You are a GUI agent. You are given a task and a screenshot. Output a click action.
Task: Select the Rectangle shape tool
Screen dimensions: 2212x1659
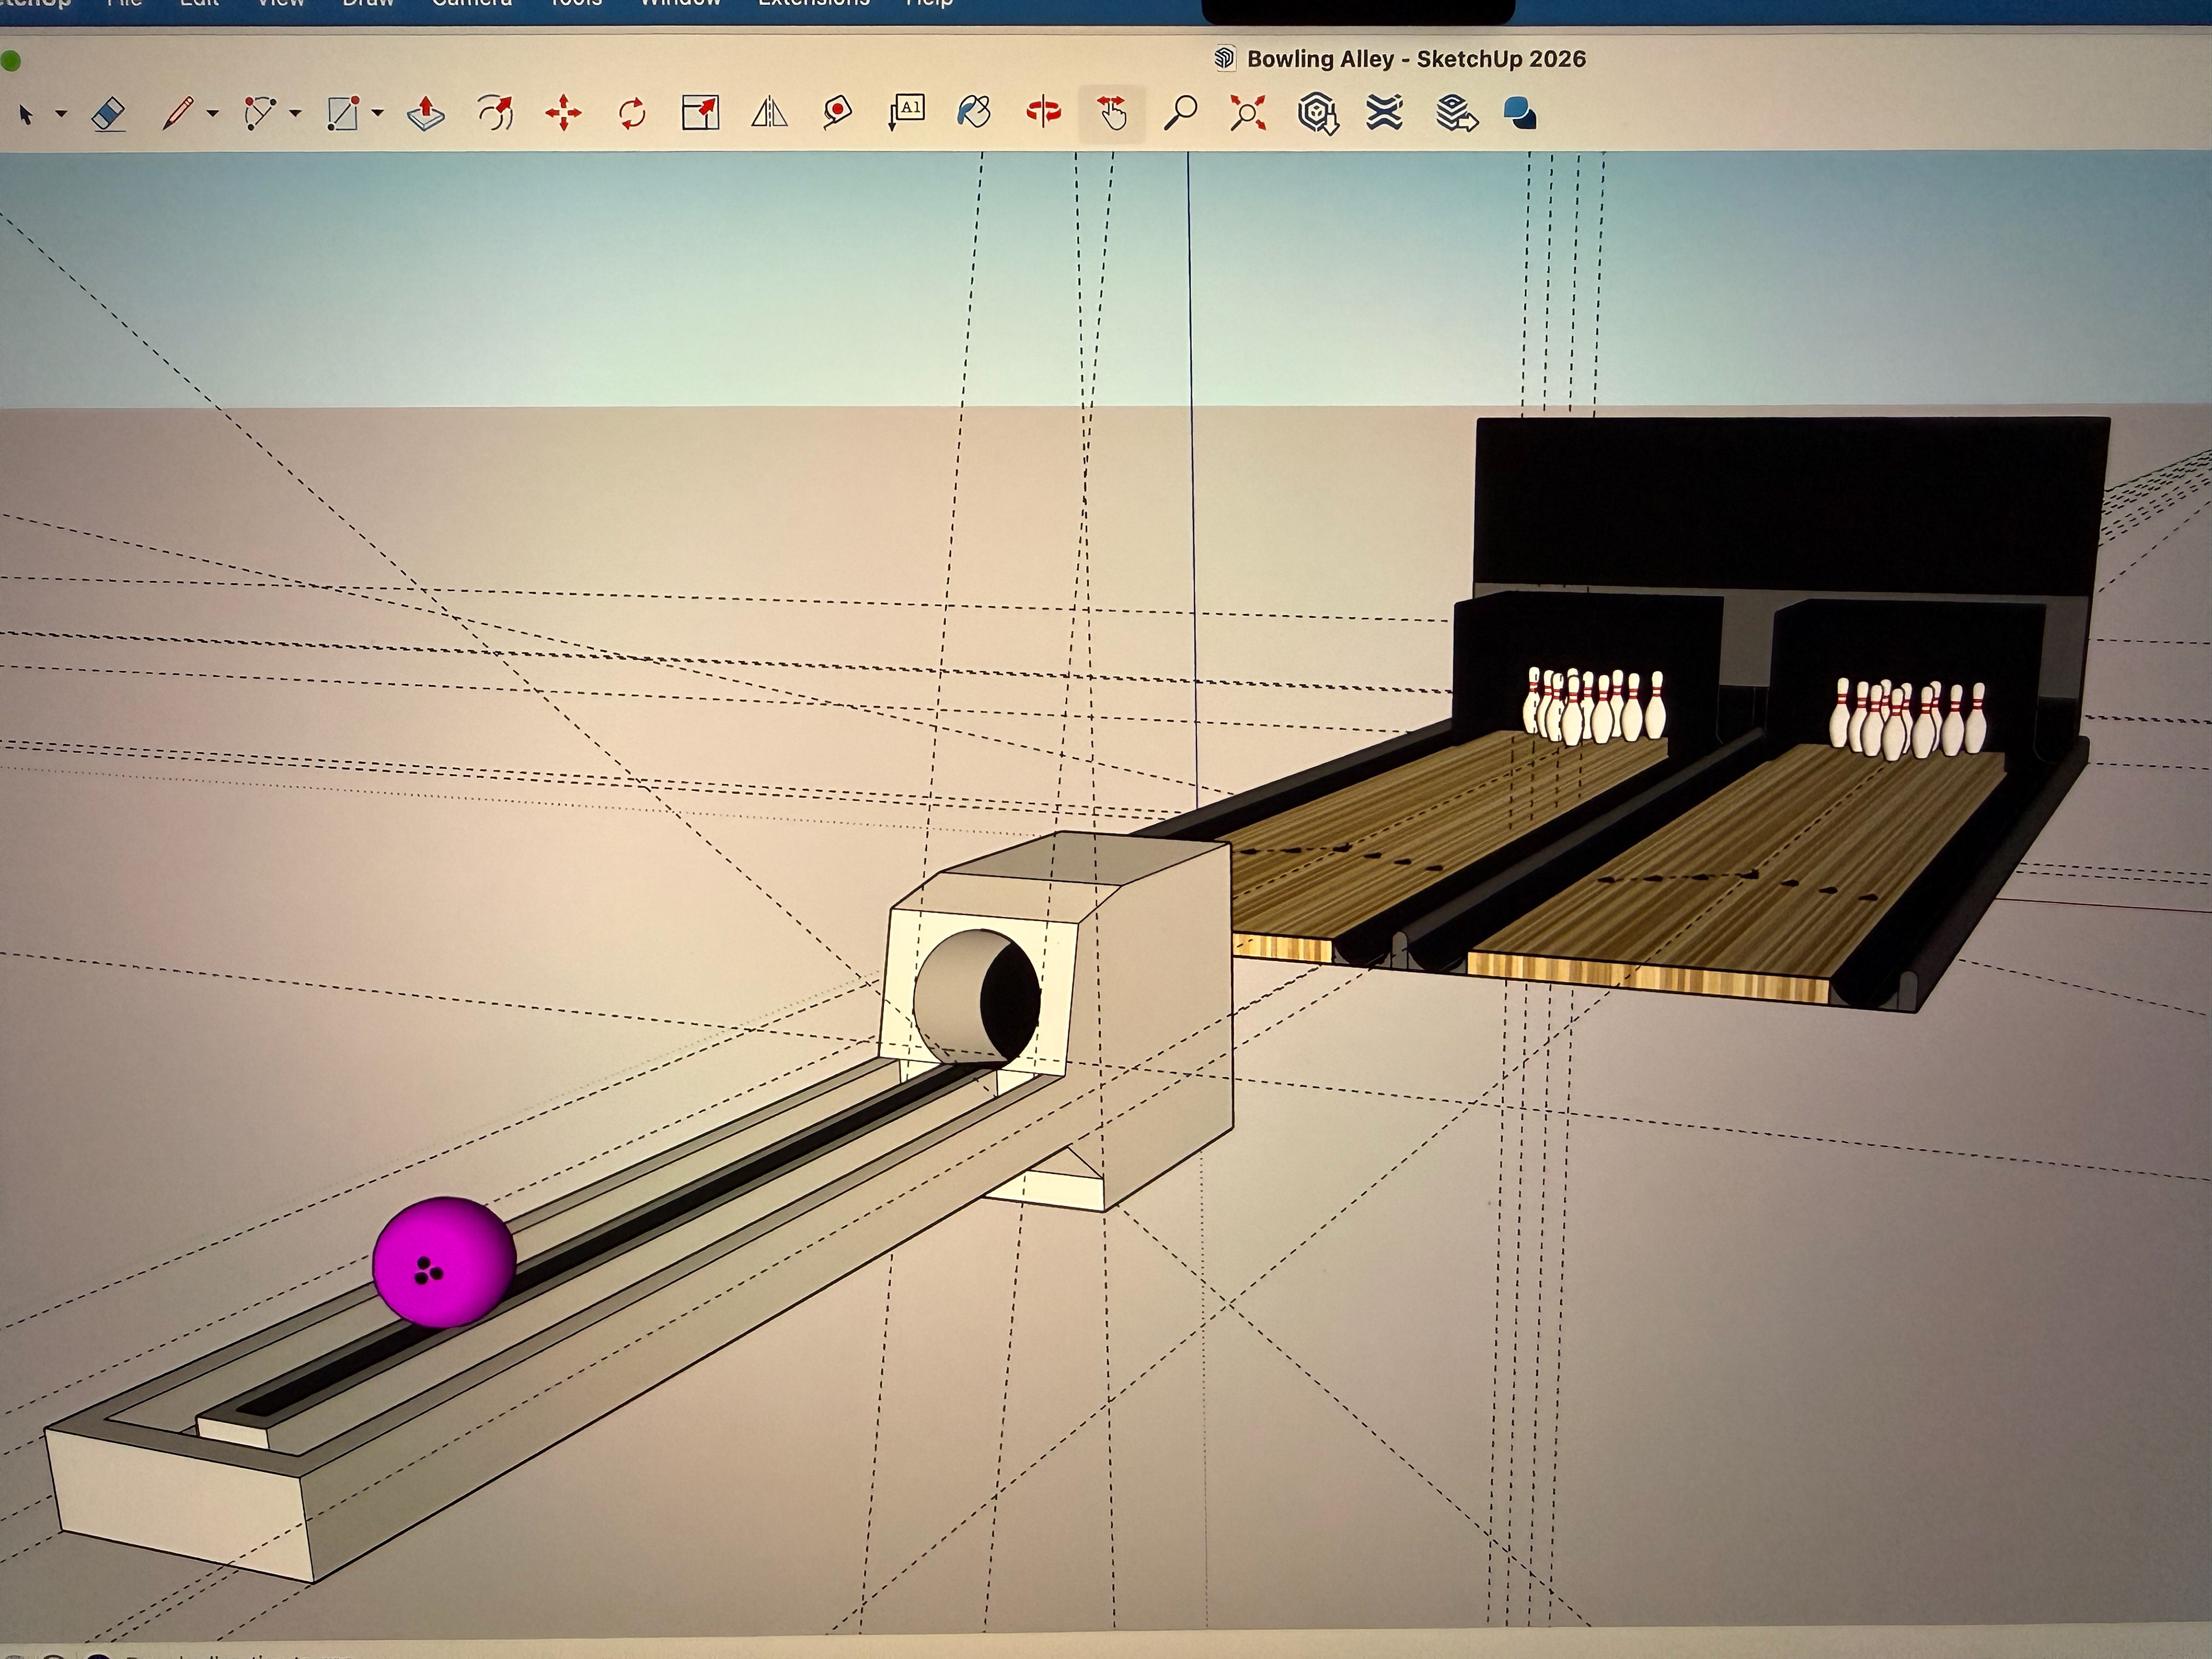tap(342, 113)
